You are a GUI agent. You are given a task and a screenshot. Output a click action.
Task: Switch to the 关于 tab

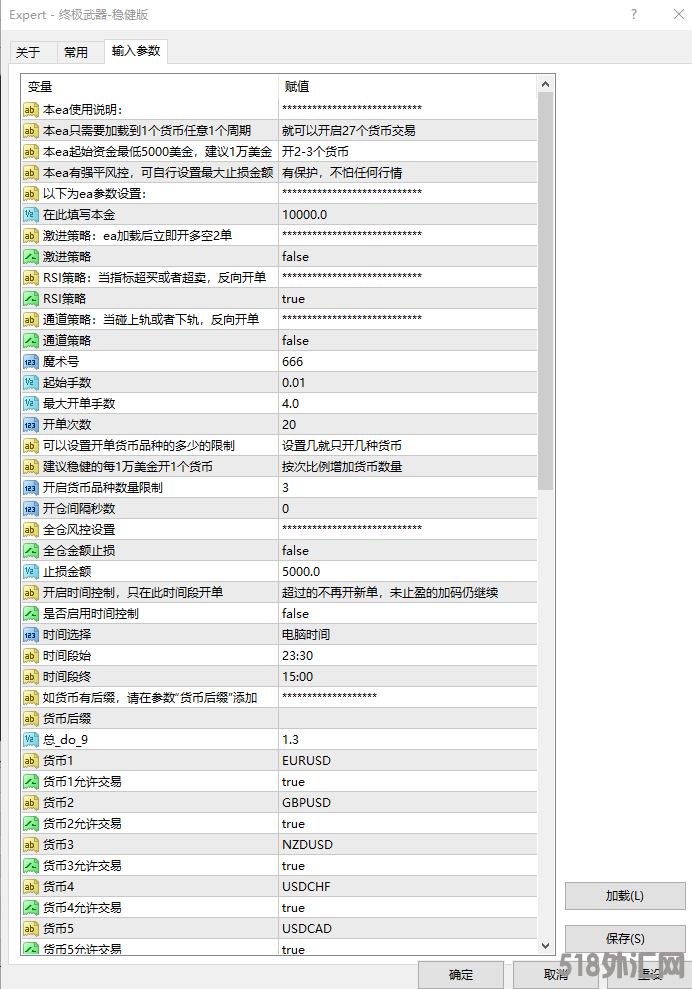click(28, 52)
